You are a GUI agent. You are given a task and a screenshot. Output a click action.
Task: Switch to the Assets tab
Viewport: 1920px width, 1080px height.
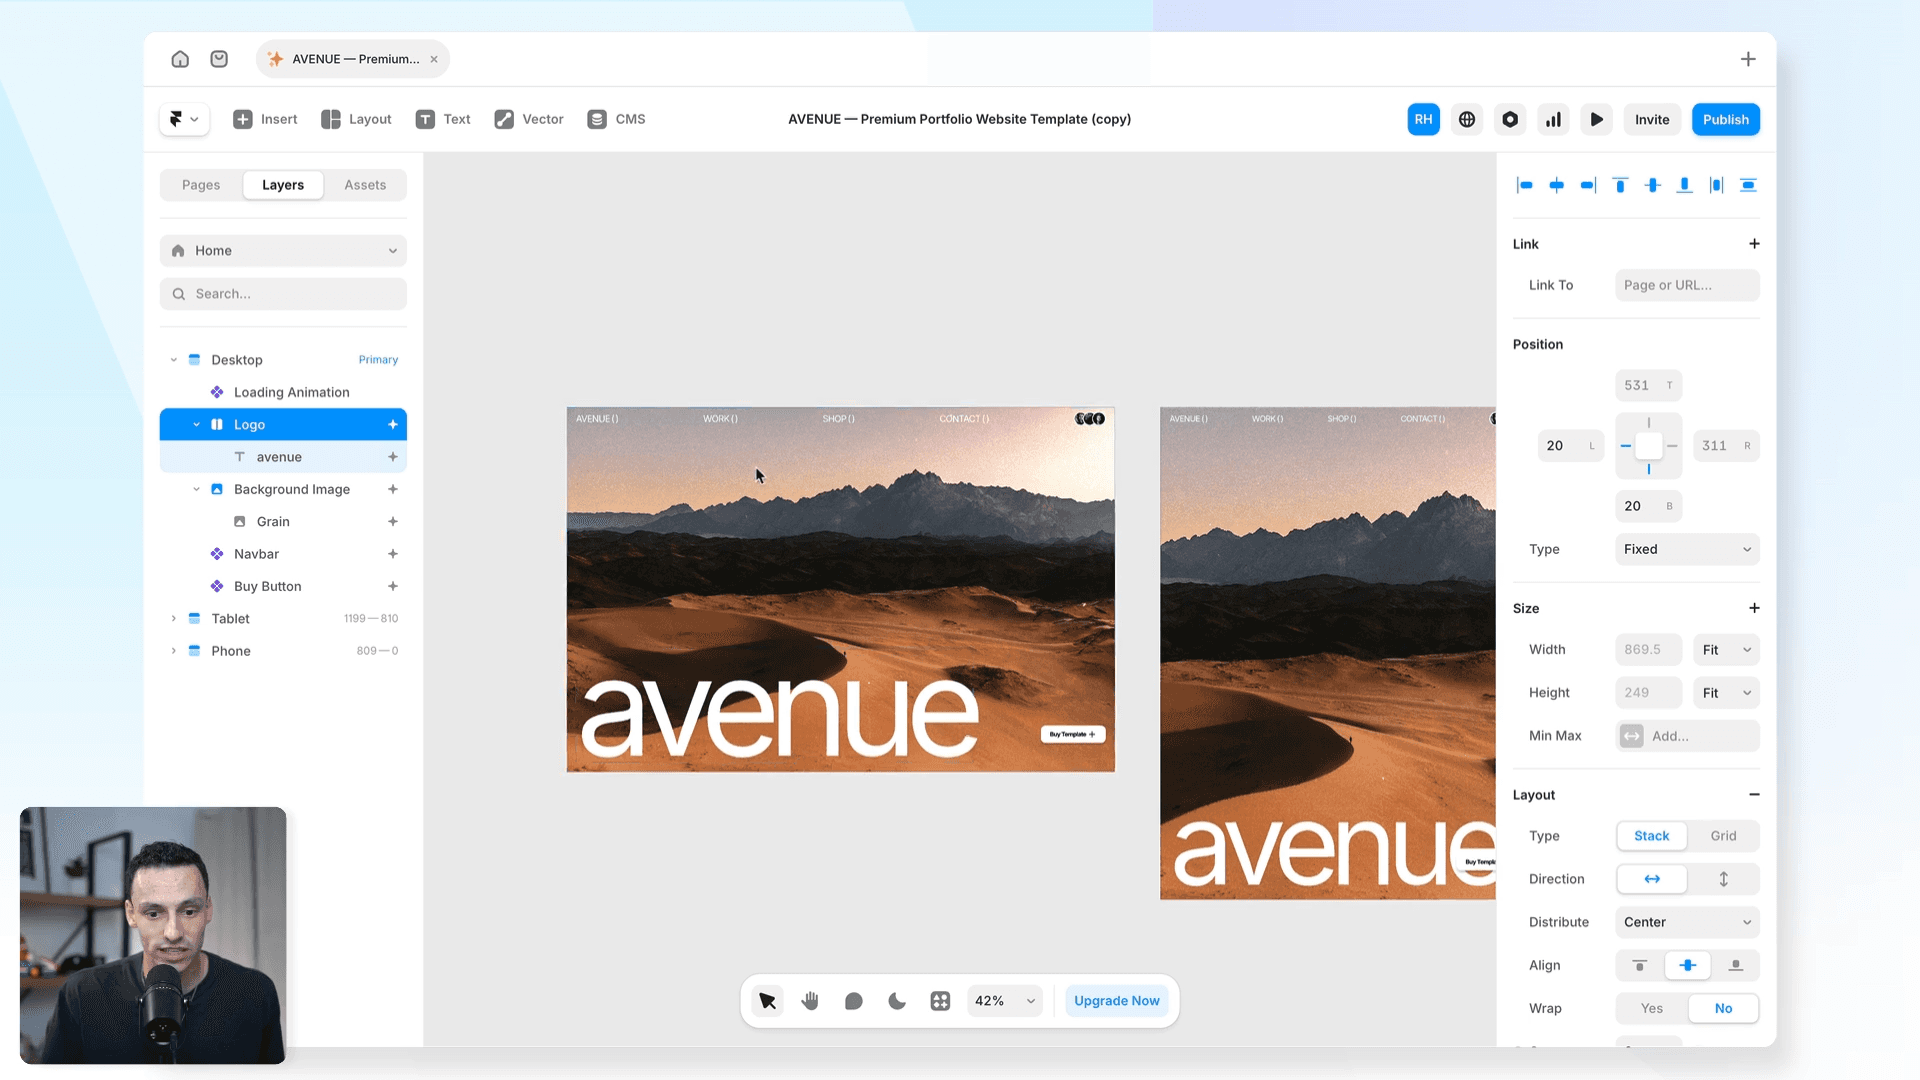tap(365, 185)
